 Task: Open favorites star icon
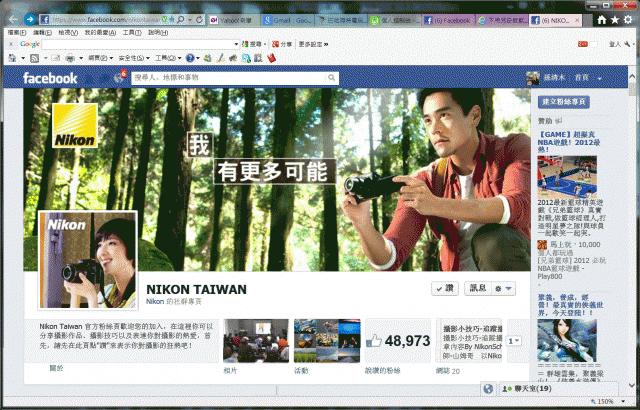pyautogui.click(x=615, y=20)
